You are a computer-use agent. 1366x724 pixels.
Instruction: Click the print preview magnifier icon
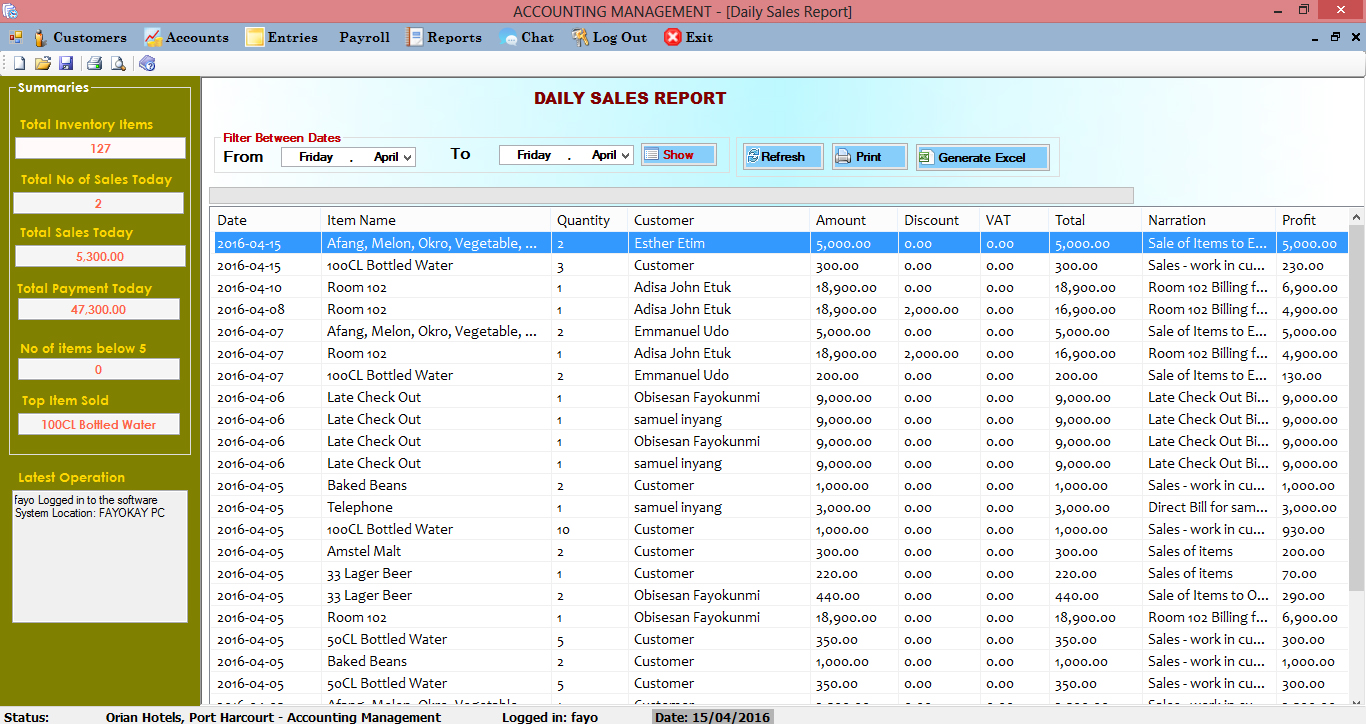tap(118, 64)
